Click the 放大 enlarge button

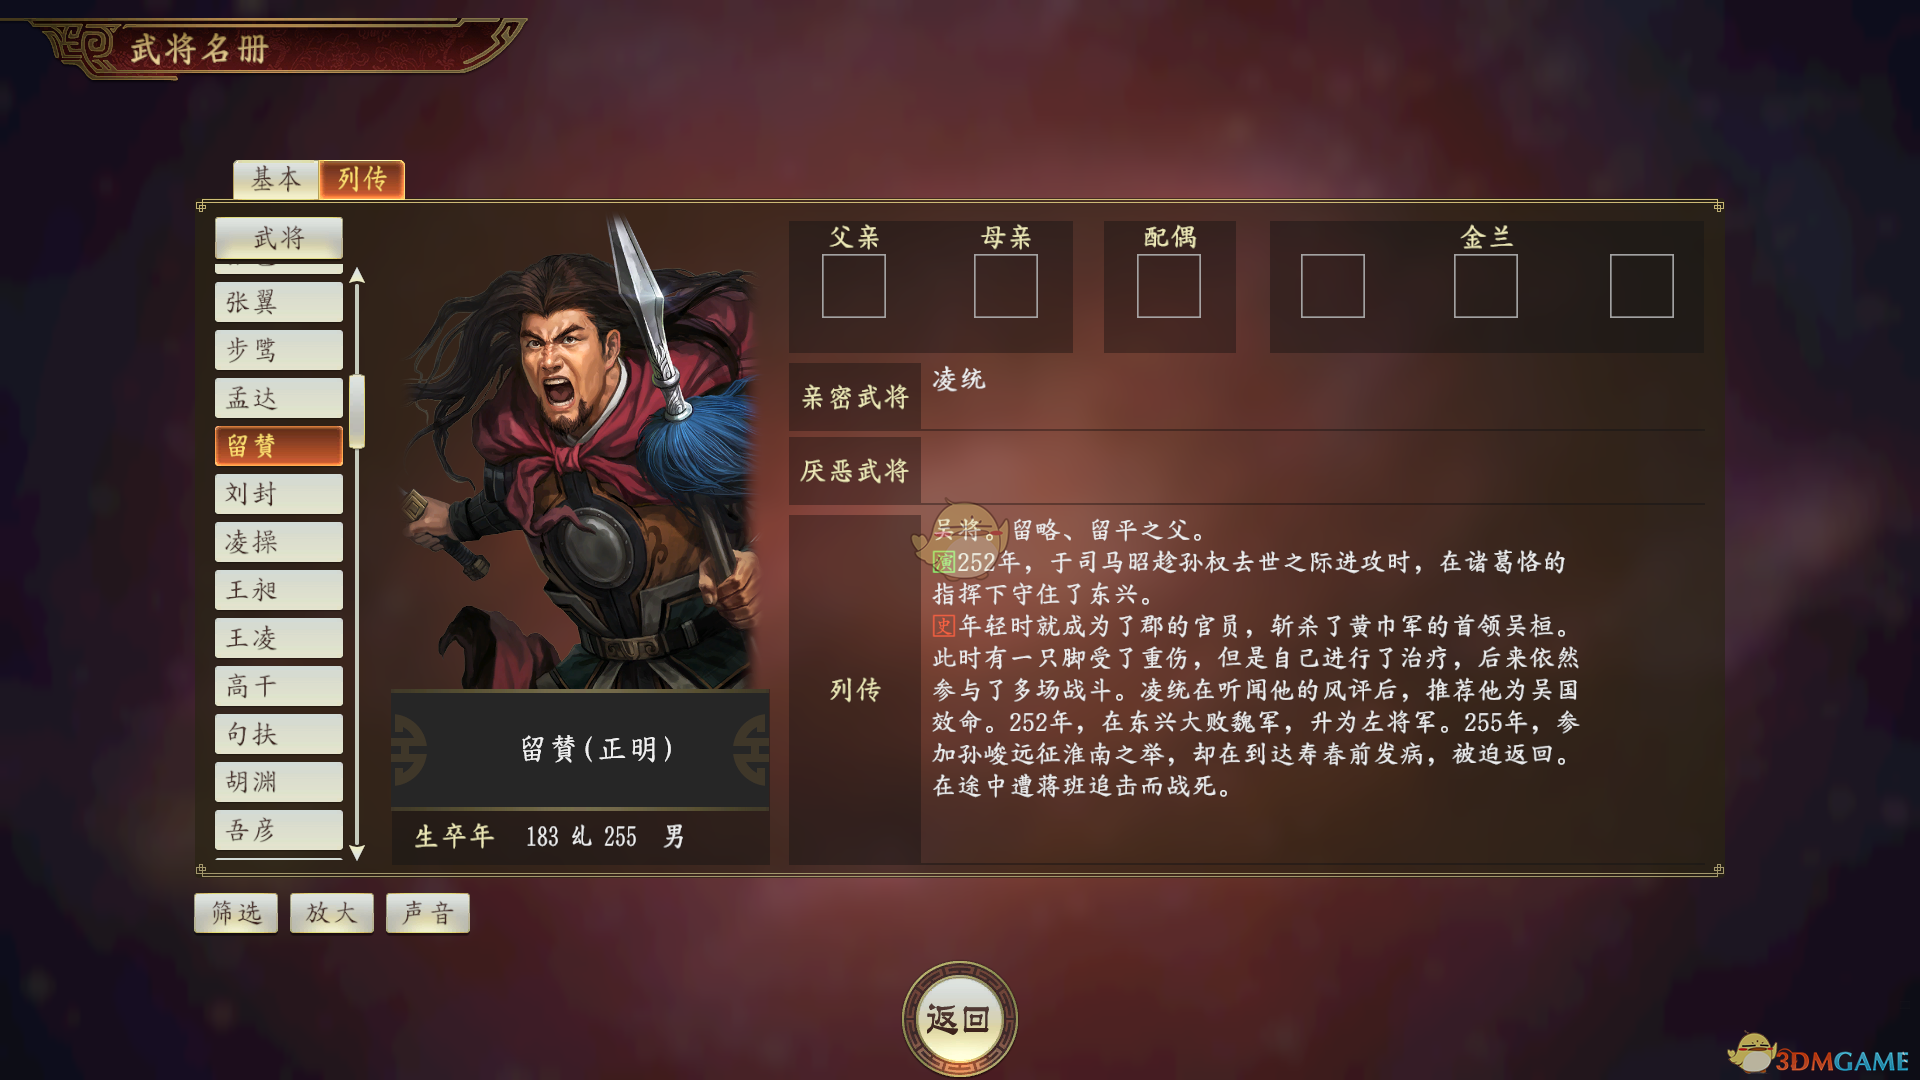(332, 913)
